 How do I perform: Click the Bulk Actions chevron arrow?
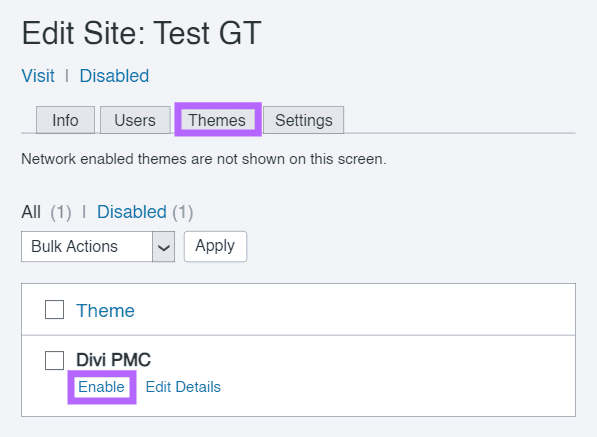point(163,247)
